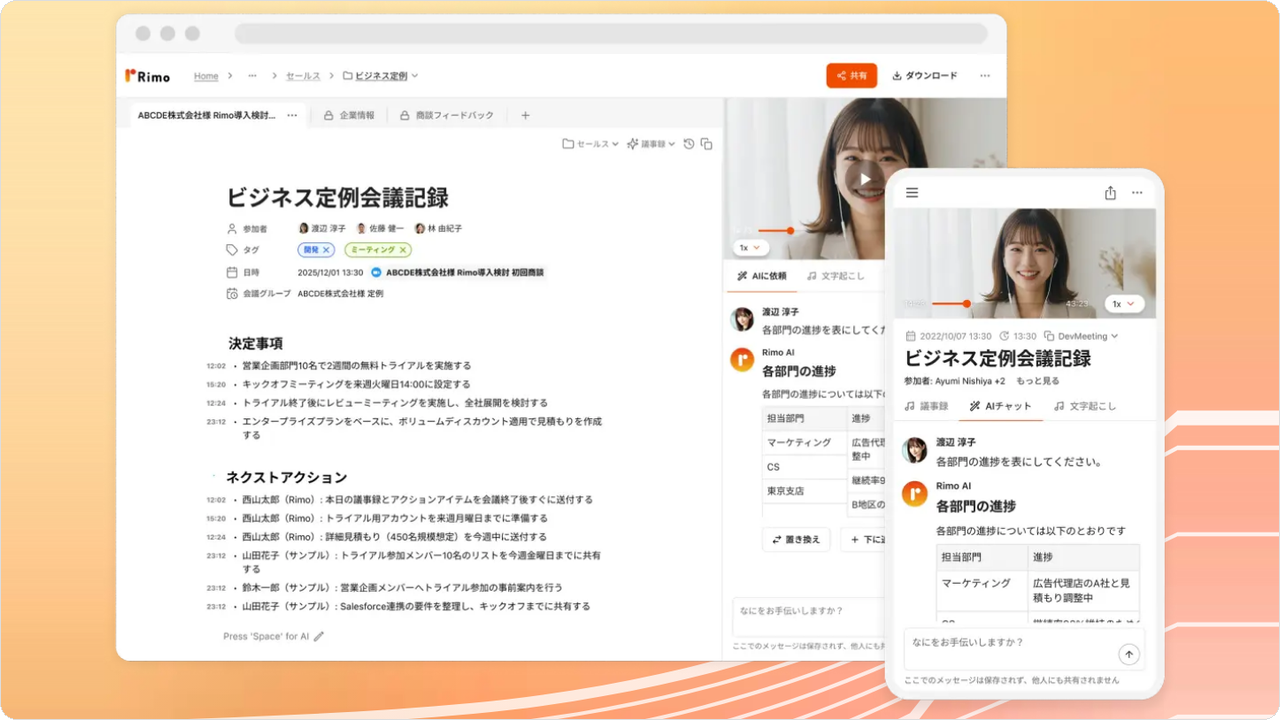1280x720 pixels.
Task: Tap もっと見る in the mobile view
Action: coord(1037,381)
